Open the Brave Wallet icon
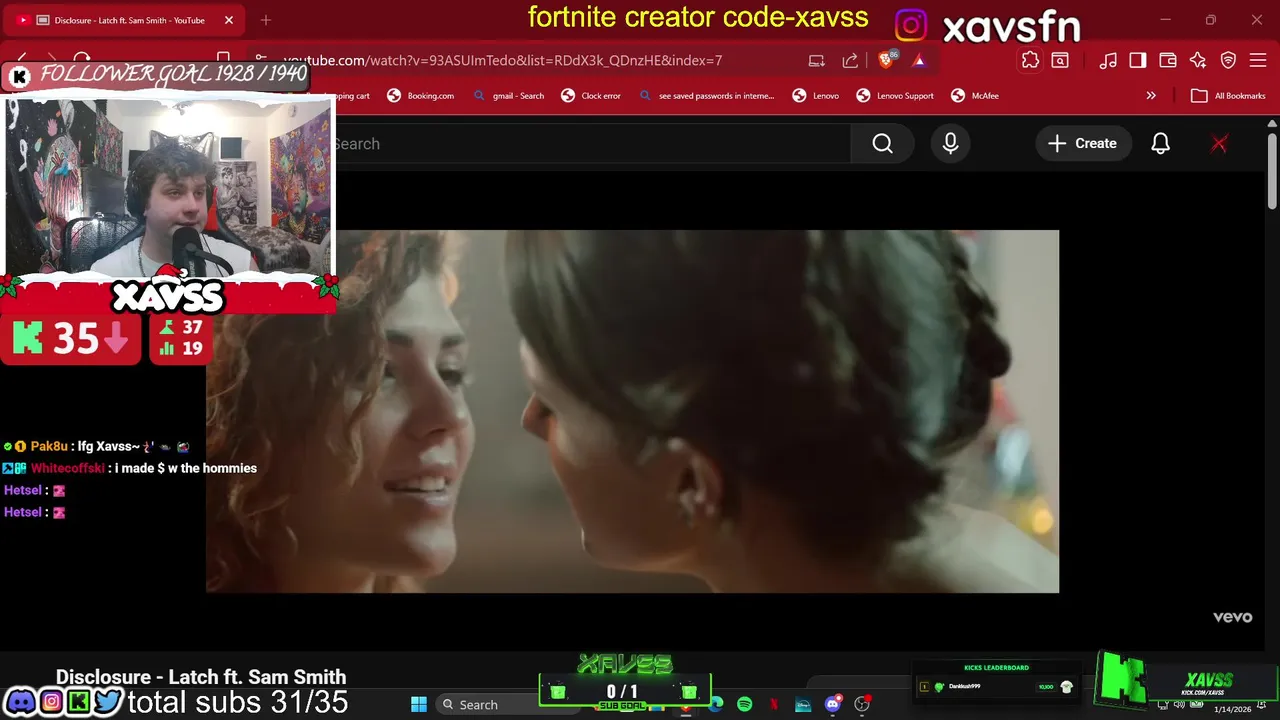Viewport: 1280px width, 720px height. [1168, 60]
